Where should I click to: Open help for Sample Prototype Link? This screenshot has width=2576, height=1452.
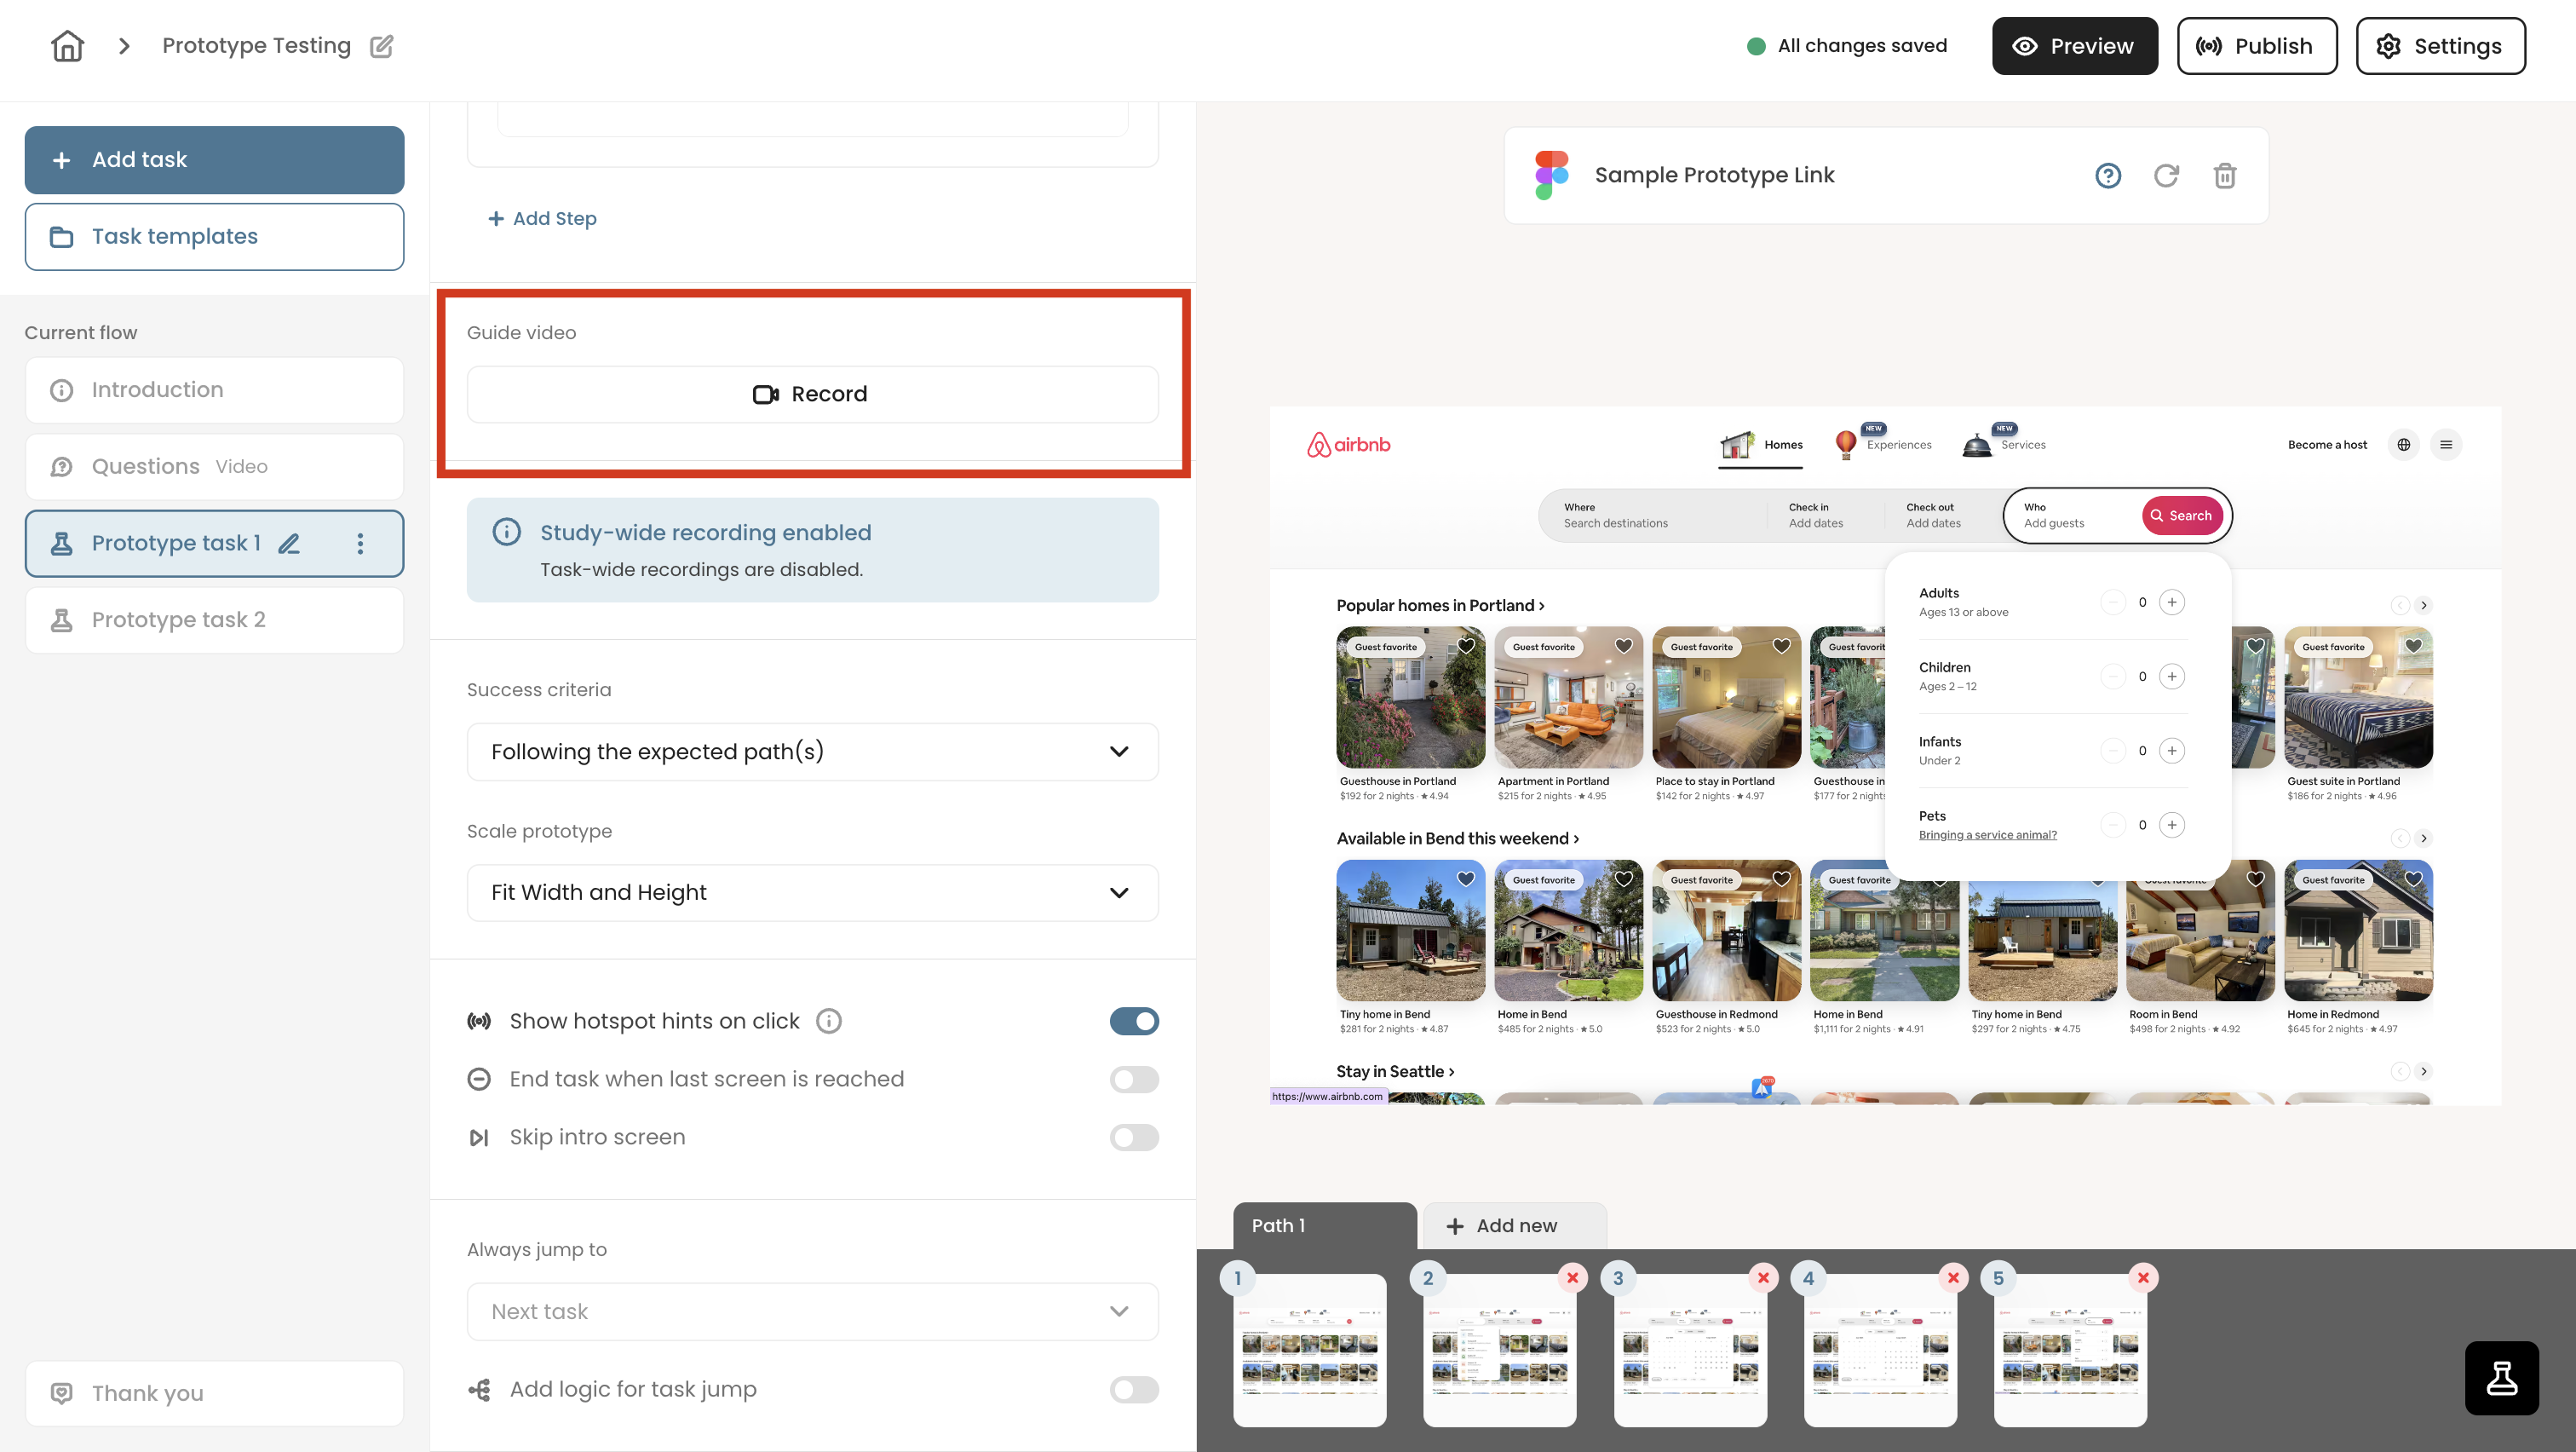pos(2108,176)
